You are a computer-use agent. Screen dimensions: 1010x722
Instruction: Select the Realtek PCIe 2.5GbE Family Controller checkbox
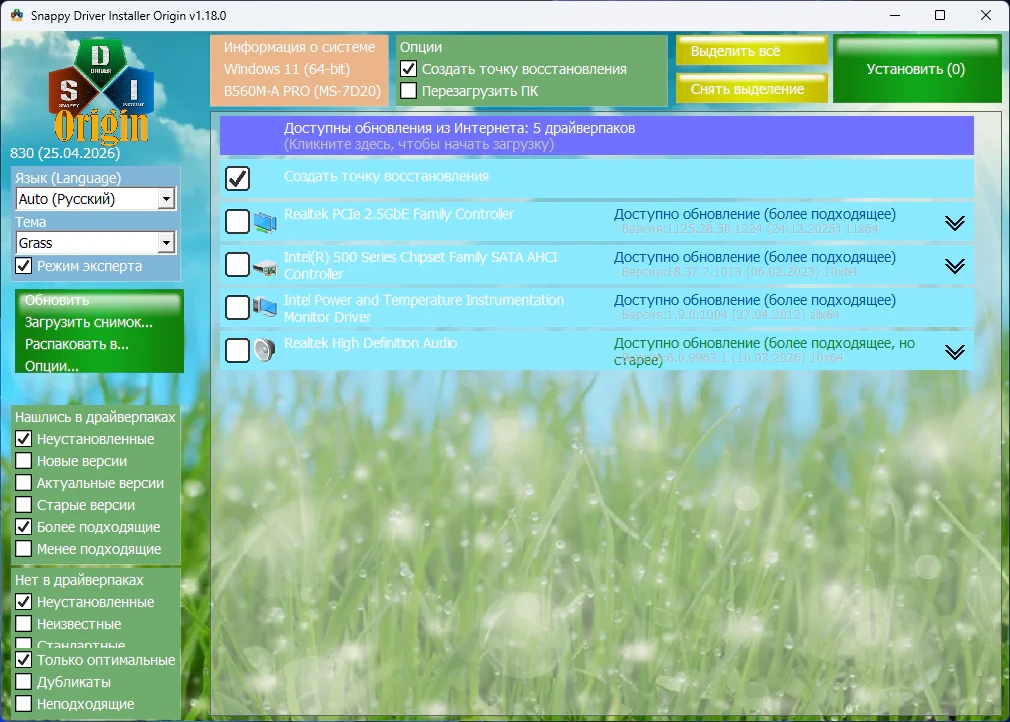pos(238,222)
